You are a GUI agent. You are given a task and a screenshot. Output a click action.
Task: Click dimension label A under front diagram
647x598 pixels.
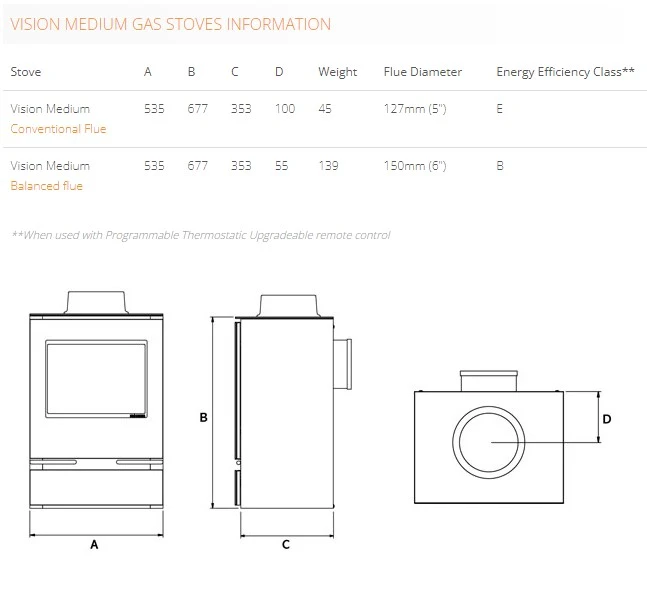[95, 545]
